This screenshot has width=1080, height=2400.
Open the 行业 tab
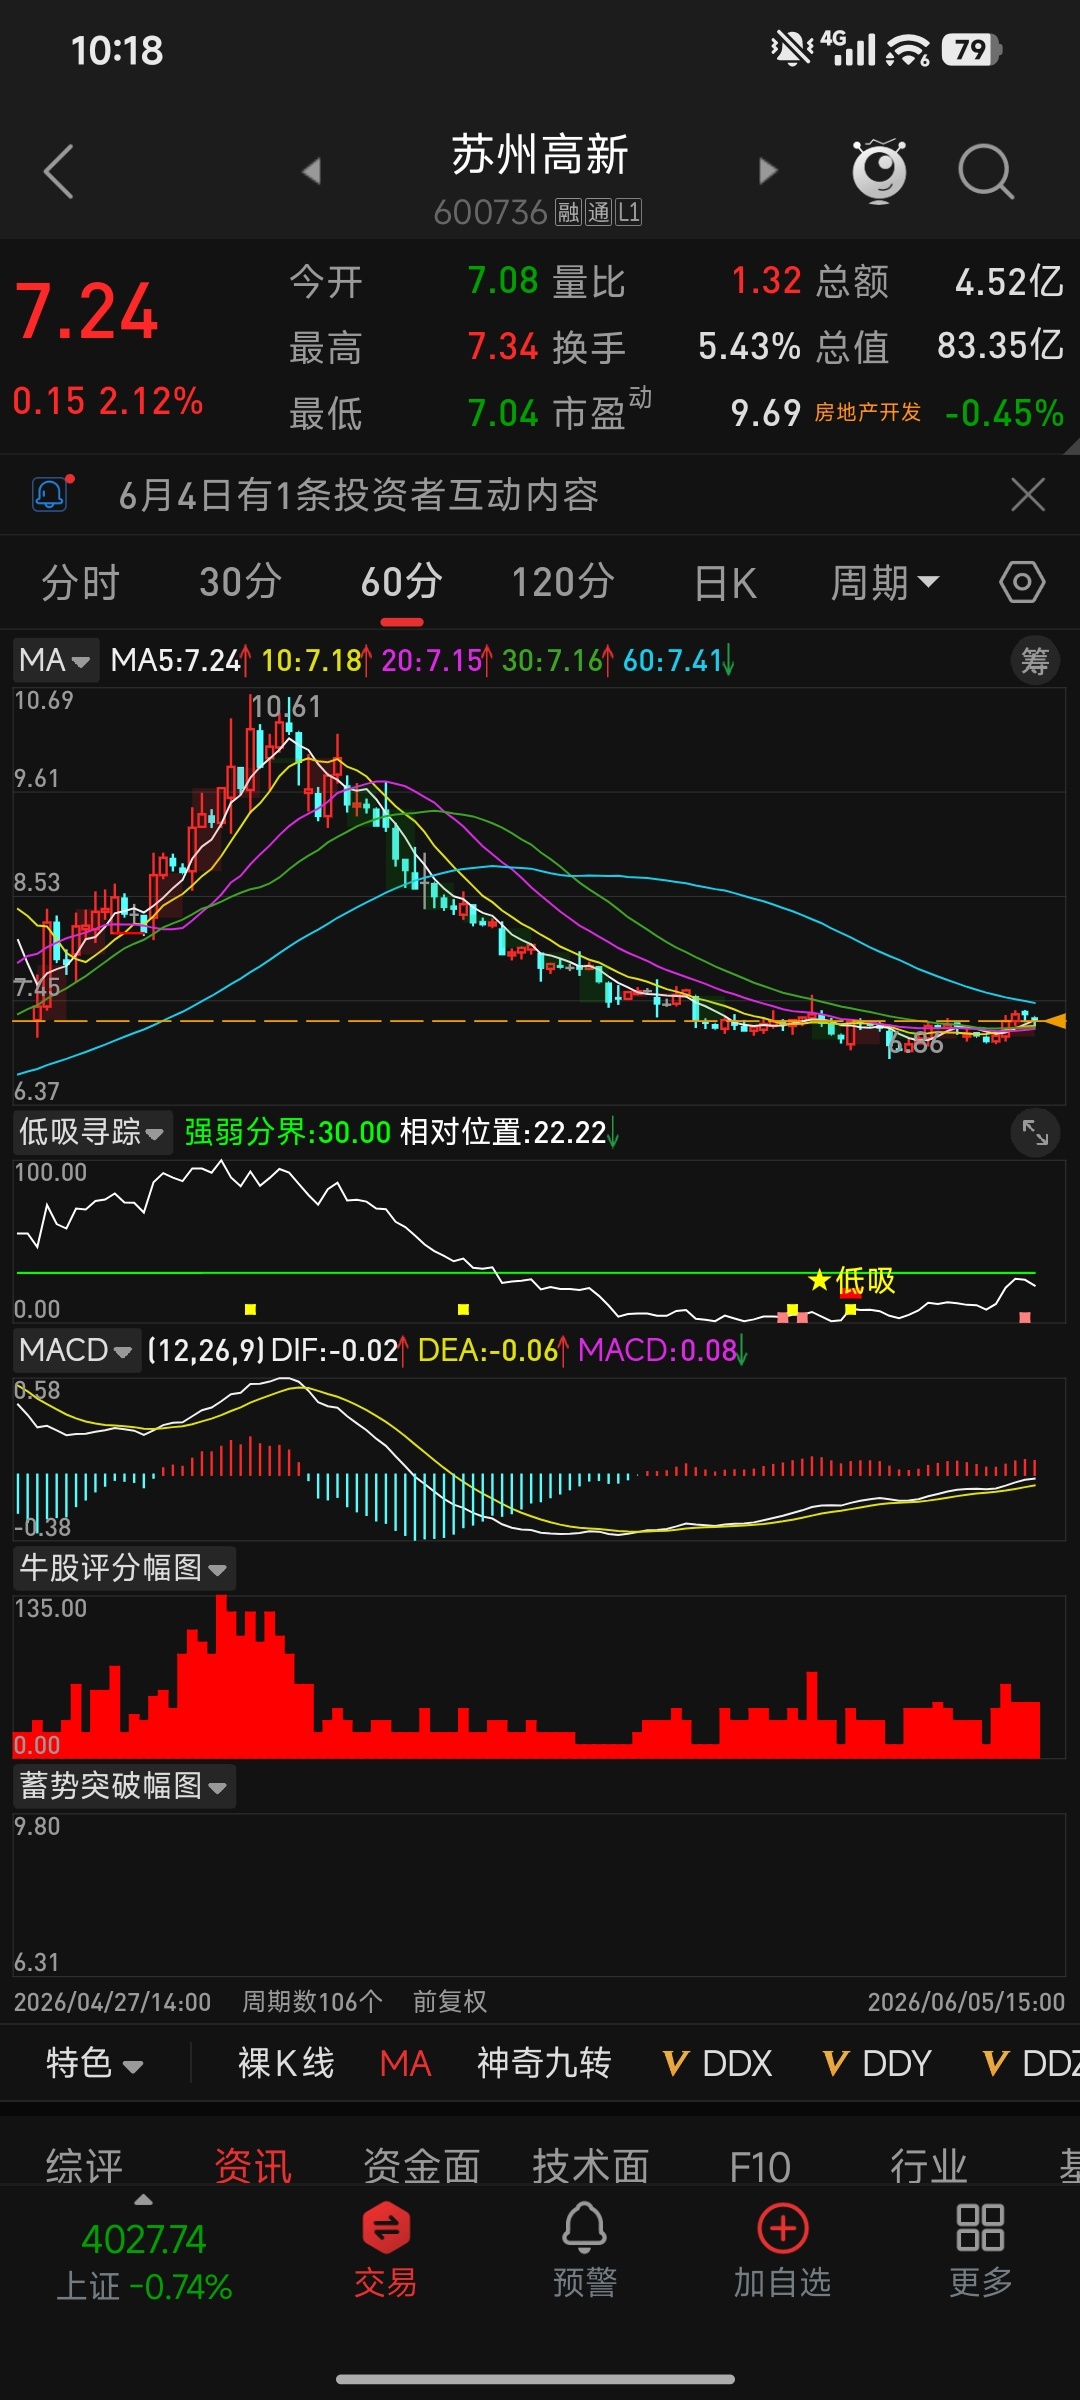928,2166
